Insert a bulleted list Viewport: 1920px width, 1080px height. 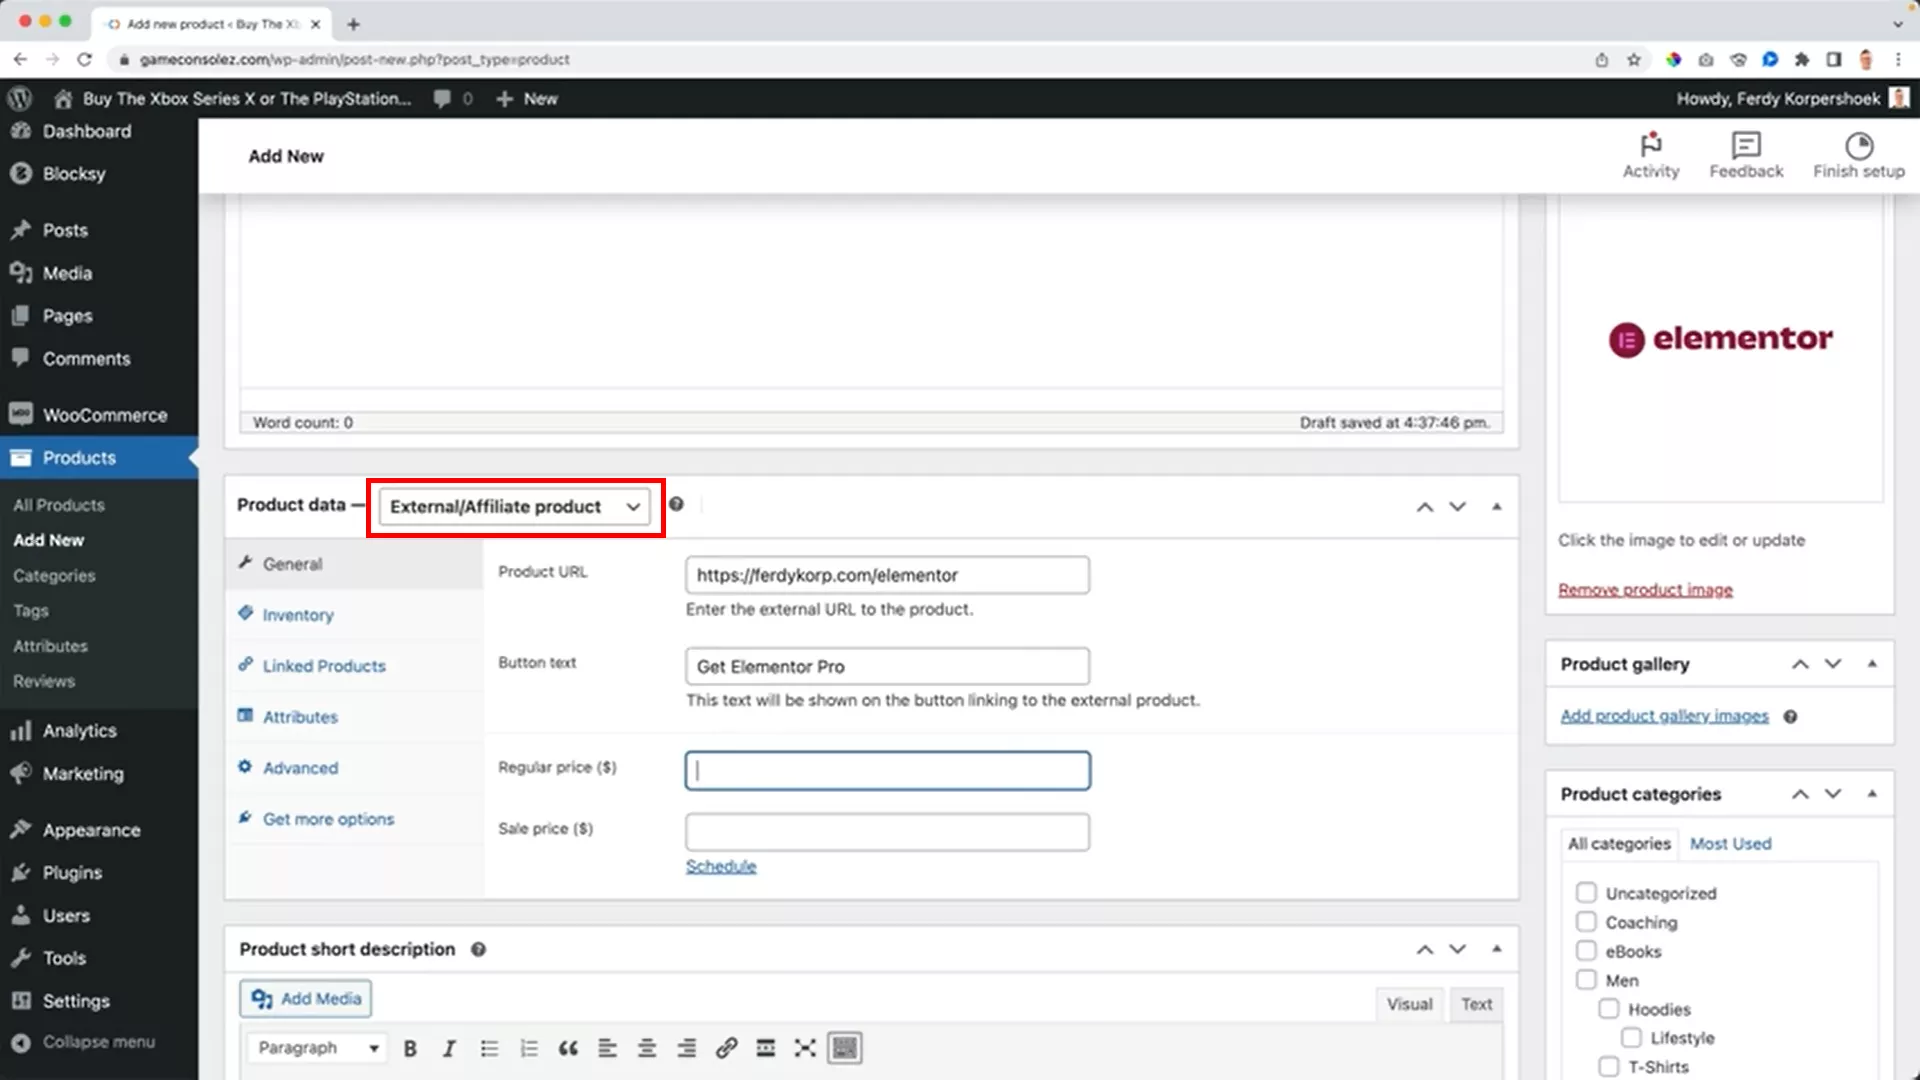pos(489,1048)
